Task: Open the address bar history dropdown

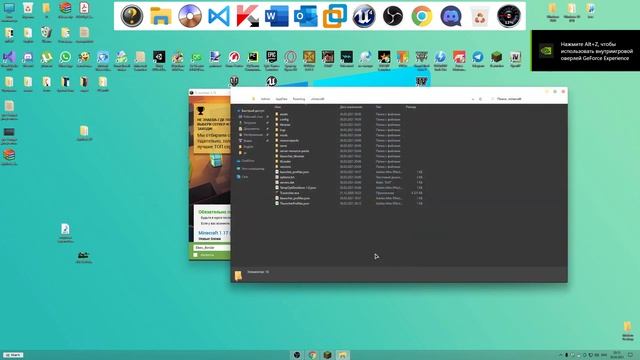Action: point(473,99)
